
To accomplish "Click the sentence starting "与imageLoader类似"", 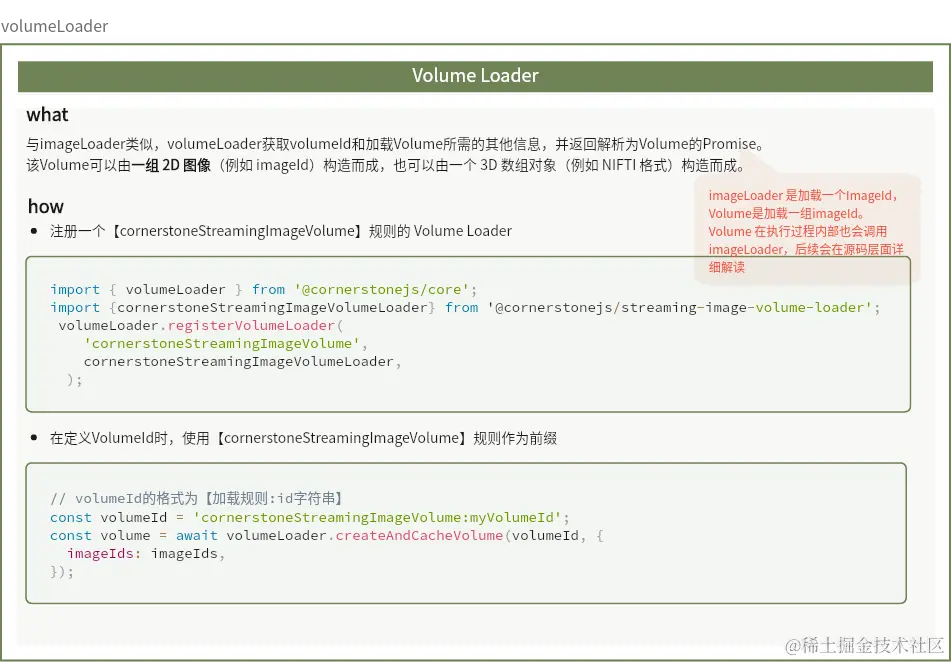I will pos(395,144).
